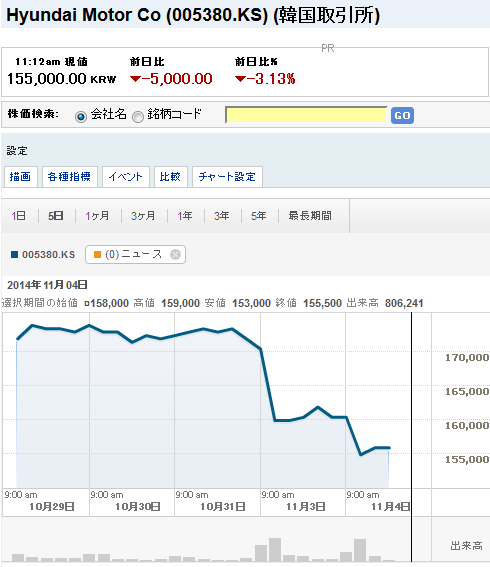490x567 pixels.
Task: Click the 10月29日 date axis label
Action: pos(52,507)
